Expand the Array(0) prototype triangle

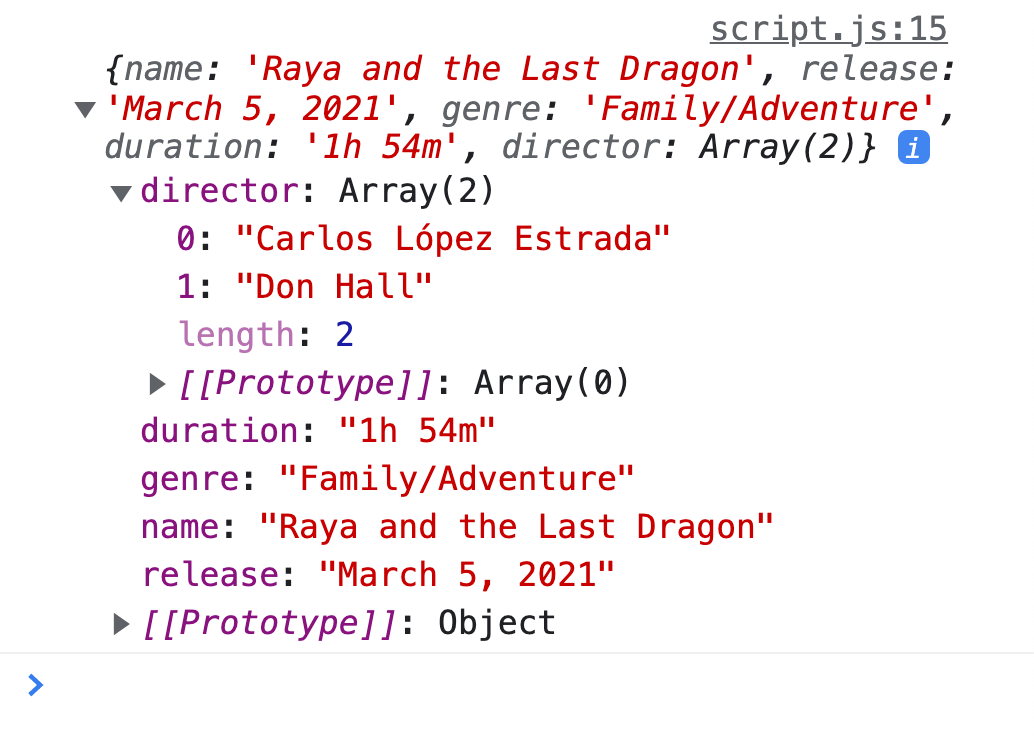157,383
